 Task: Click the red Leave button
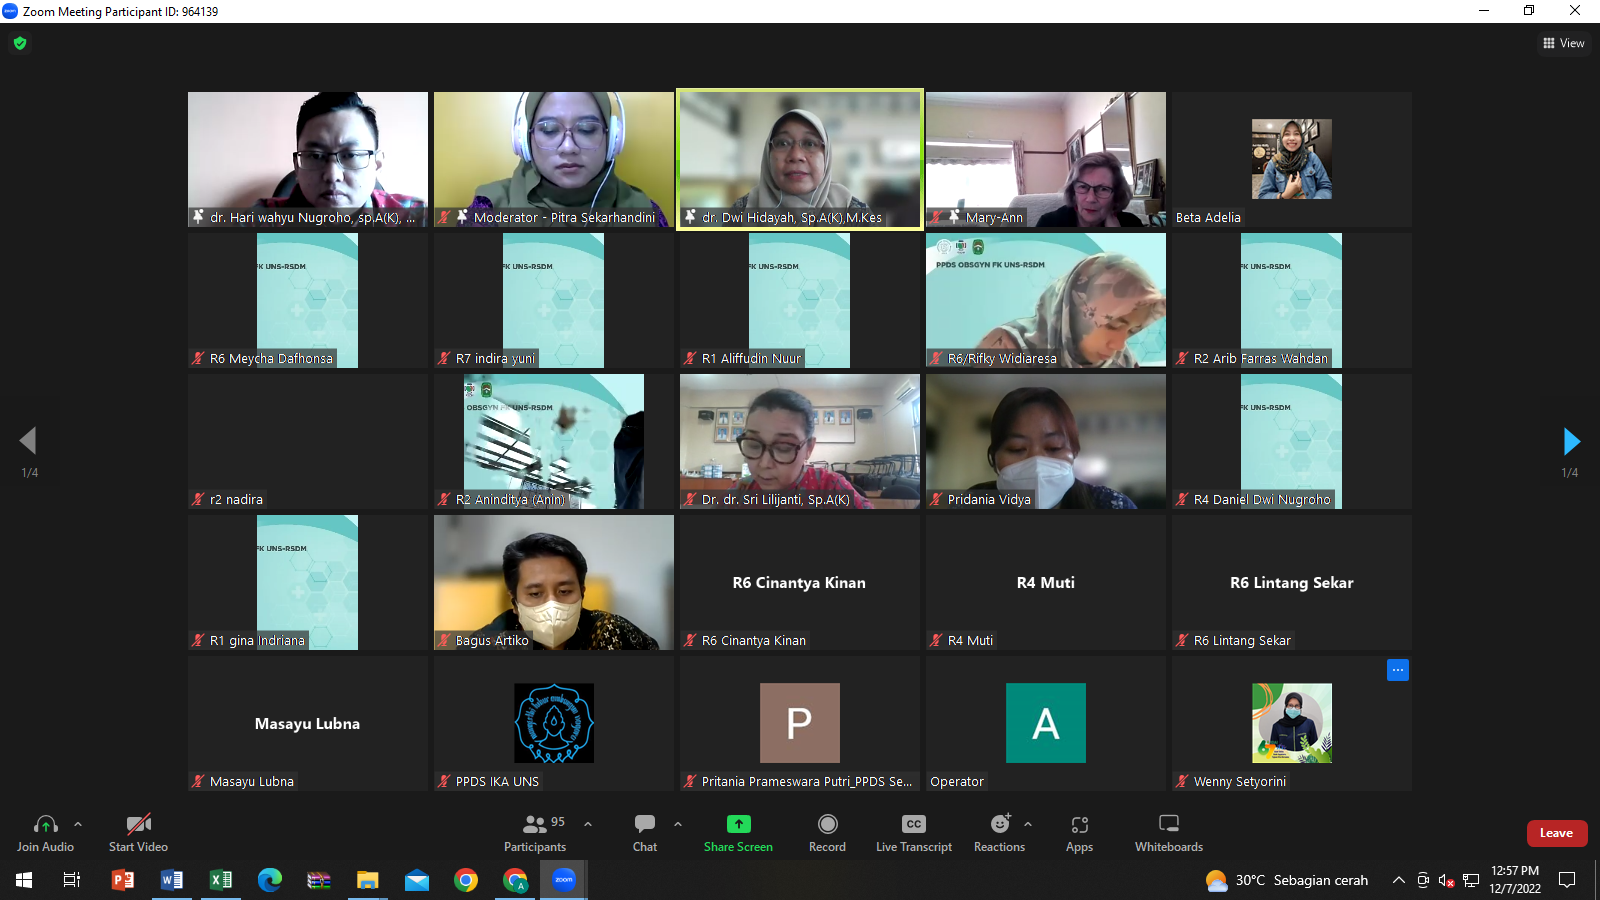point(1556,833)
